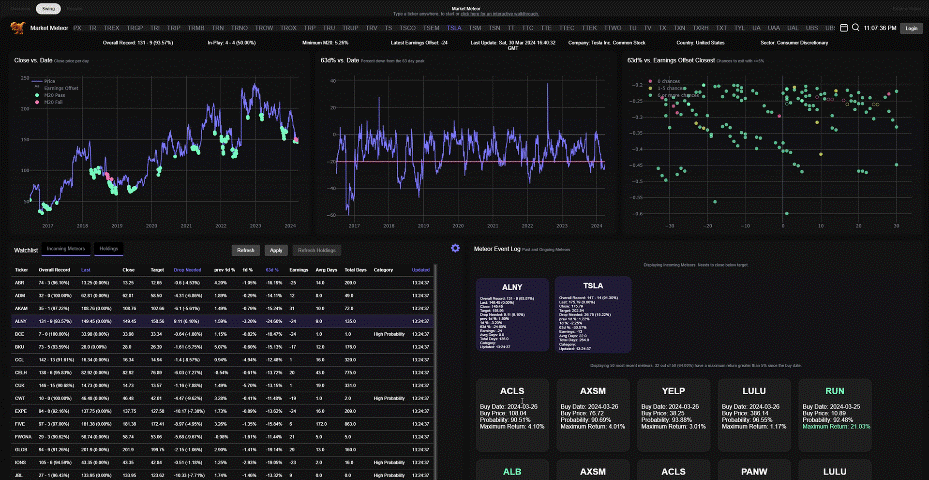929x480 pixels.
Task: Sort watchlist by 63d % column
Action: [272, 270]
